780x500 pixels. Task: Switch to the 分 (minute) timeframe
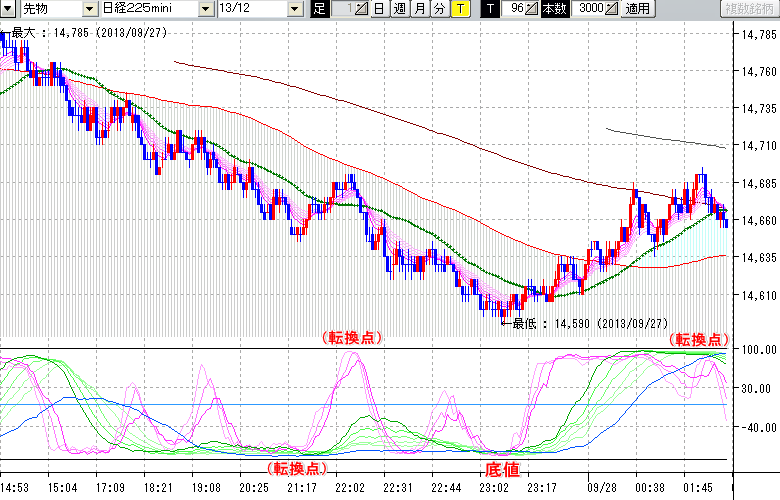click(439, 9)
